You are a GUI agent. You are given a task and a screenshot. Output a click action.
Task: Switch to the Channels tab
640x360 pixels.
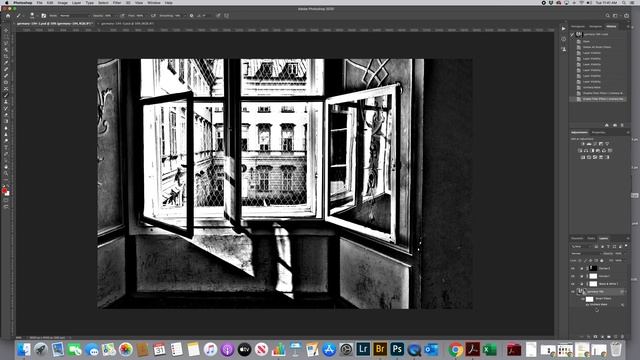tap(577, 238)
